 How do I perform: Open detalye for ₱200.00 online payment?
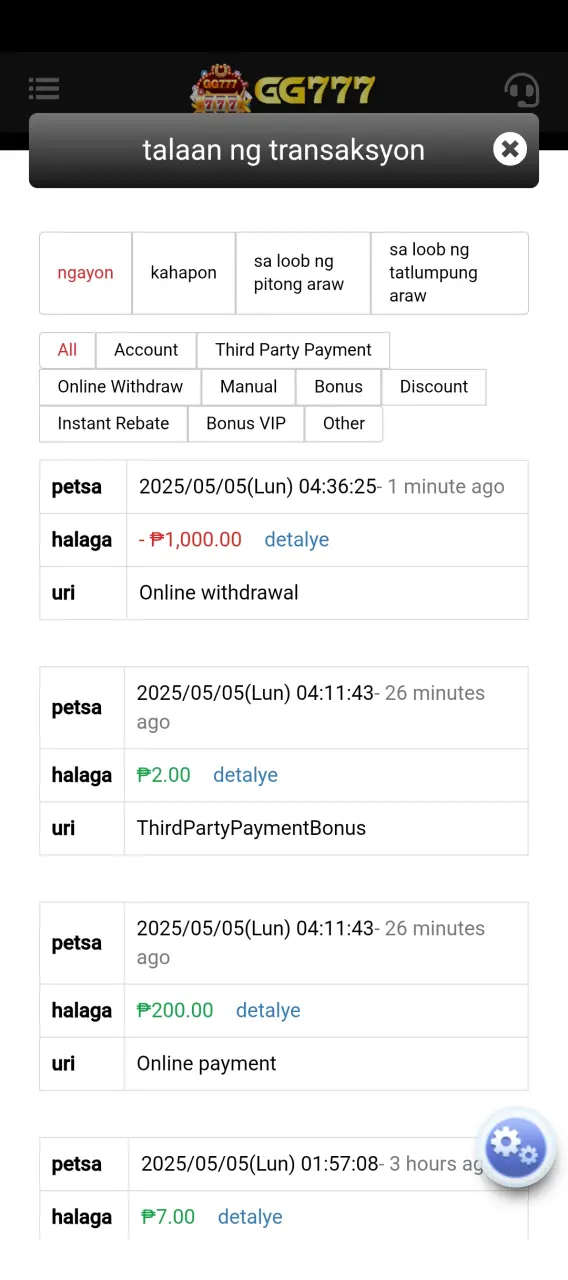268,1010
